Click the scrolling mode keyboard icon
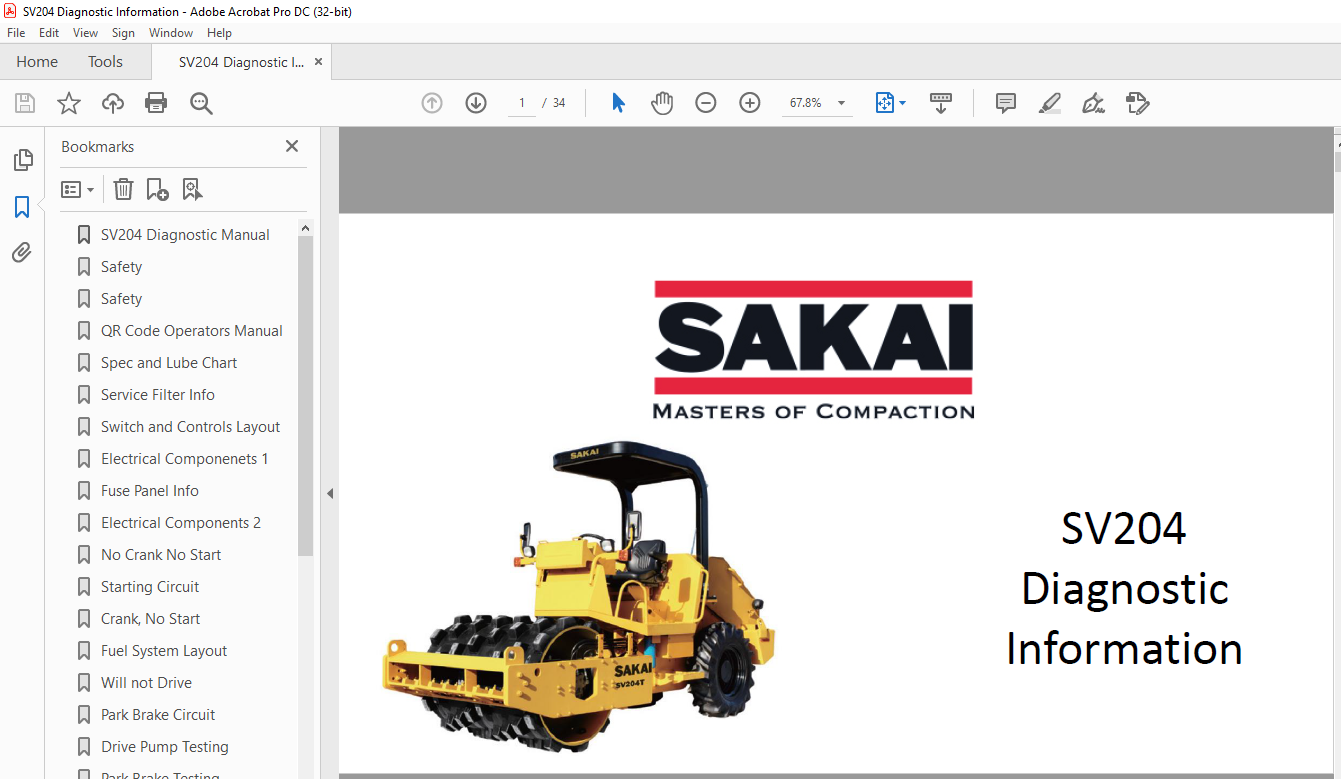Screen dimensions: 1341x779 pos(941,103)
